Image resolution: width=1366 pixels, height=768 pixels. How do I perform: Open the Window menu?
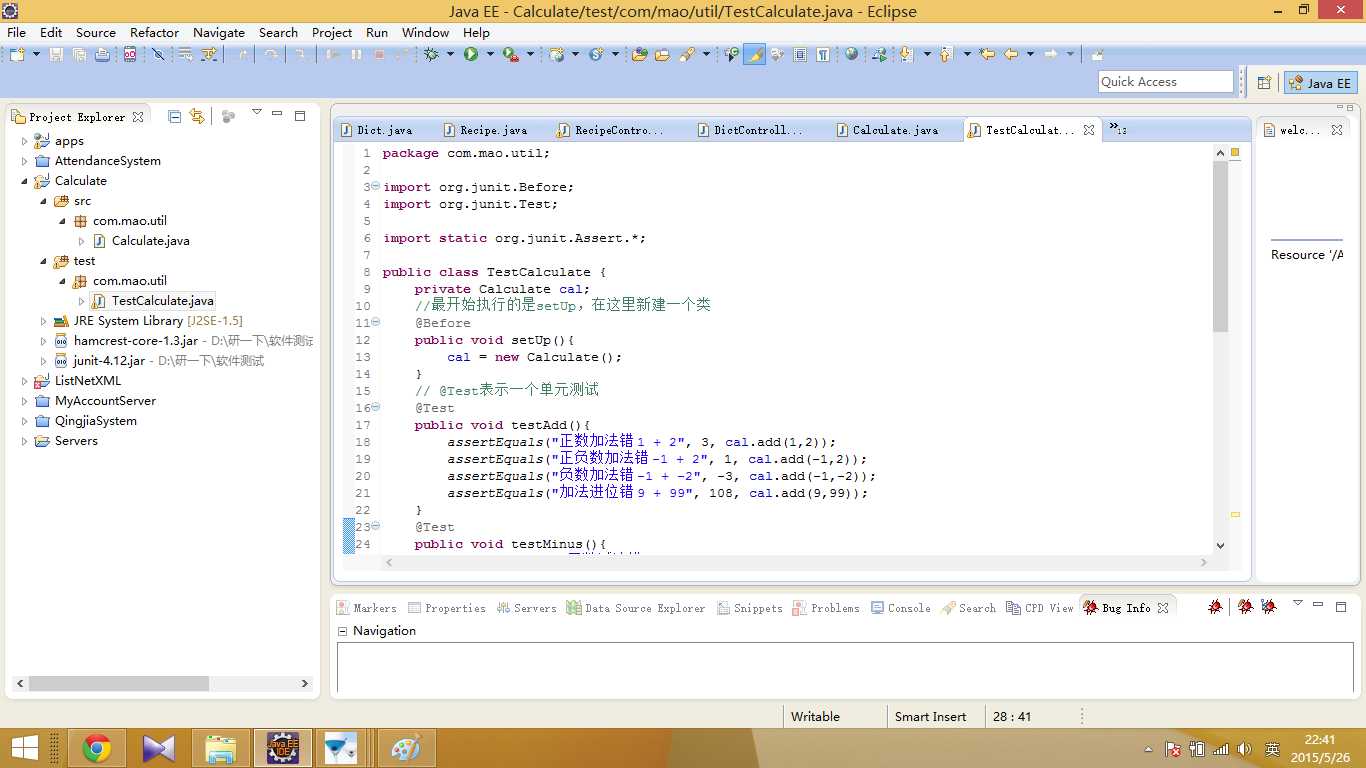pos(425,32)
